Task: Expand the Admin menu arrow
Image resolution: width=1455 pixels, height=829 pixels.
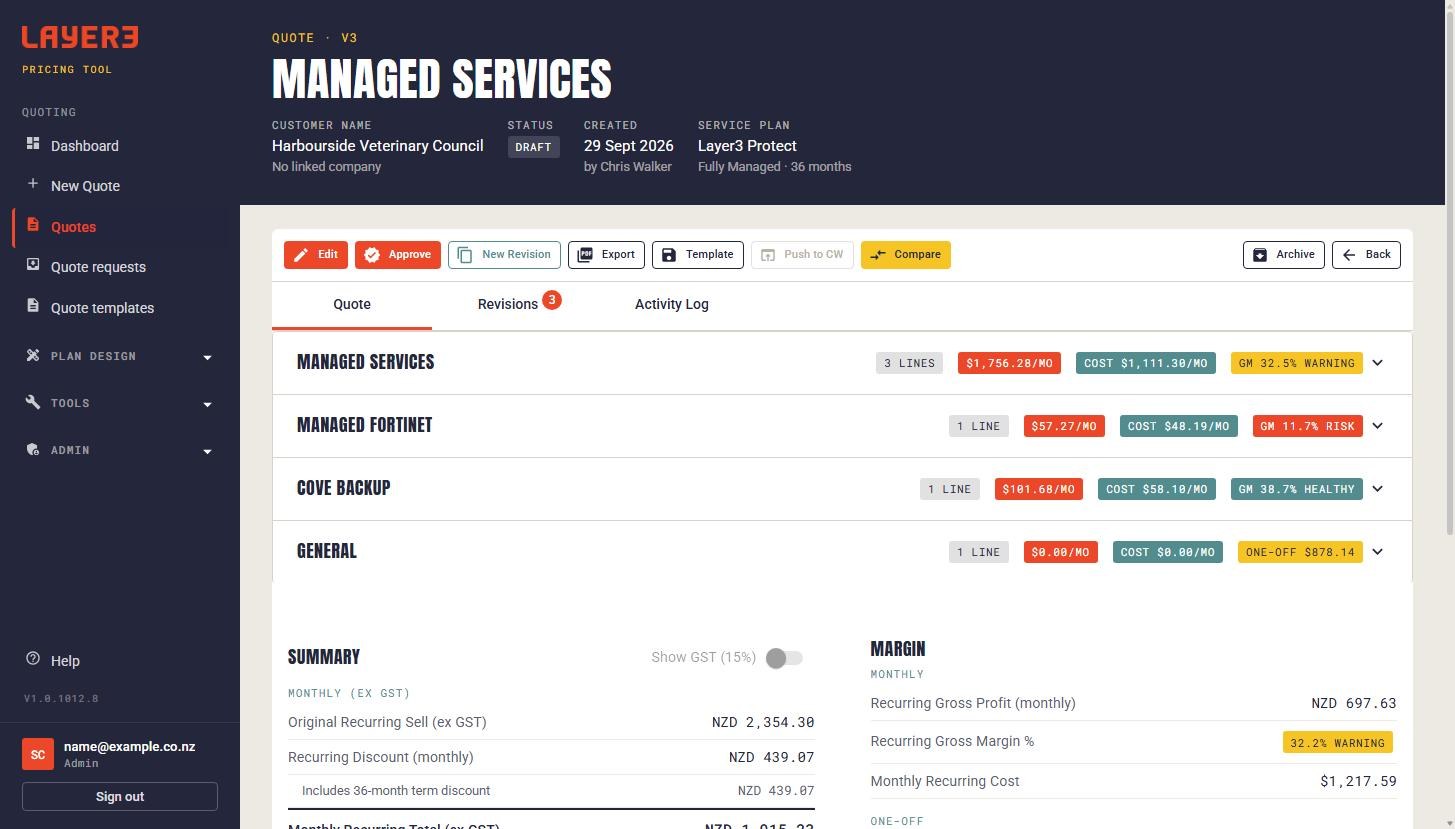Action: click(207, 451)
